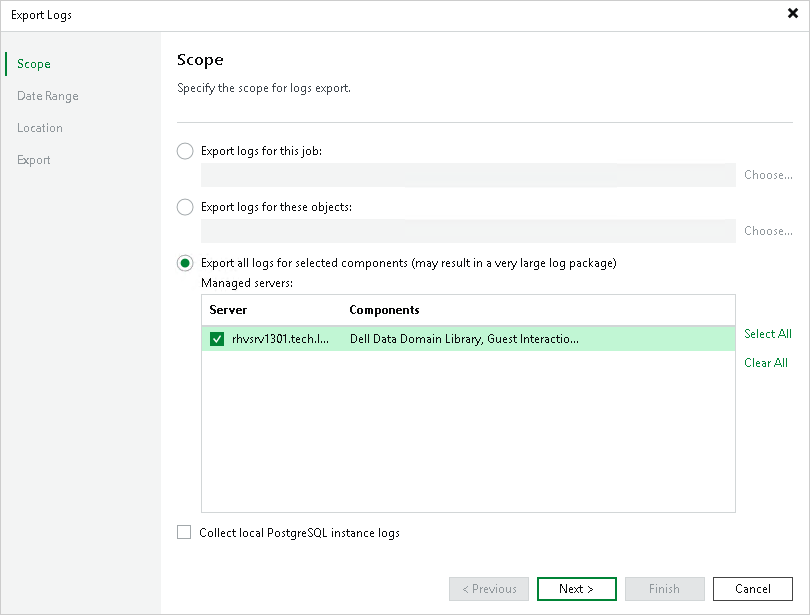Close the Export Logs dialog
This screenshot has width=810, height=615.
(x=793, y=15)
